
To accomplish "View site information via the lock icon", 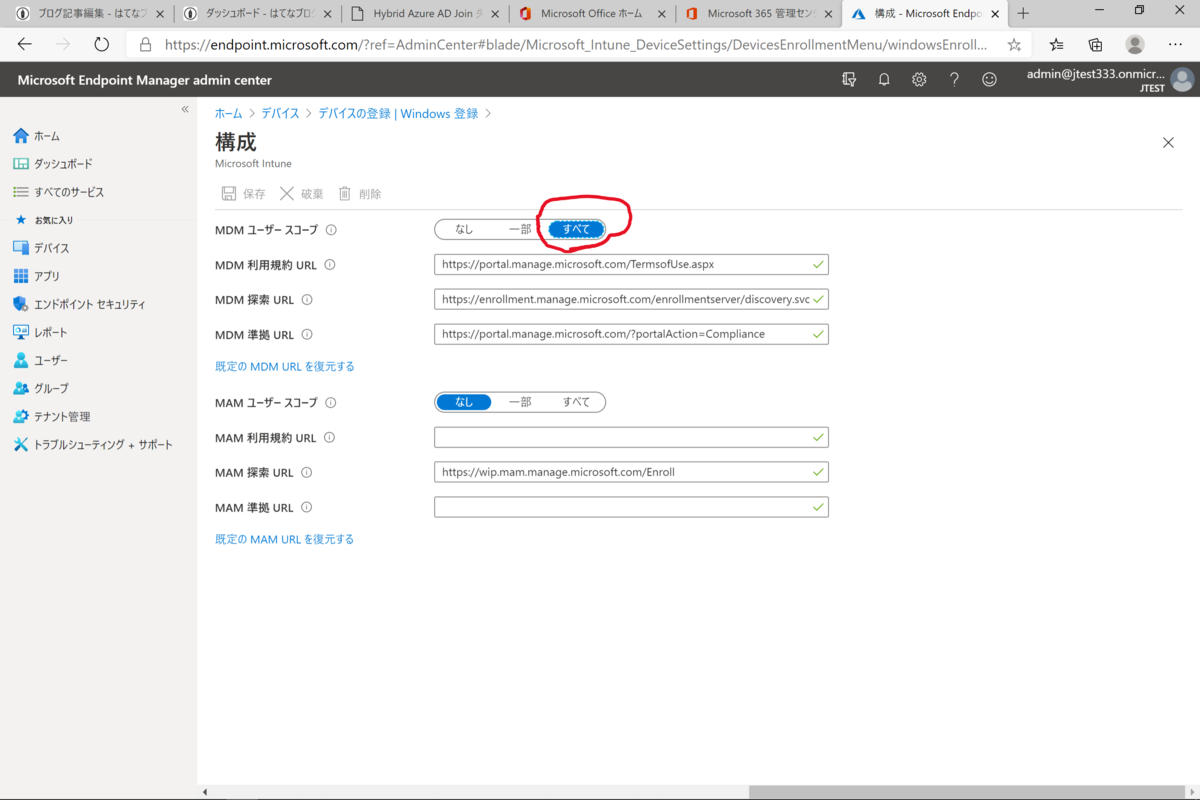I will coord(146,45).
